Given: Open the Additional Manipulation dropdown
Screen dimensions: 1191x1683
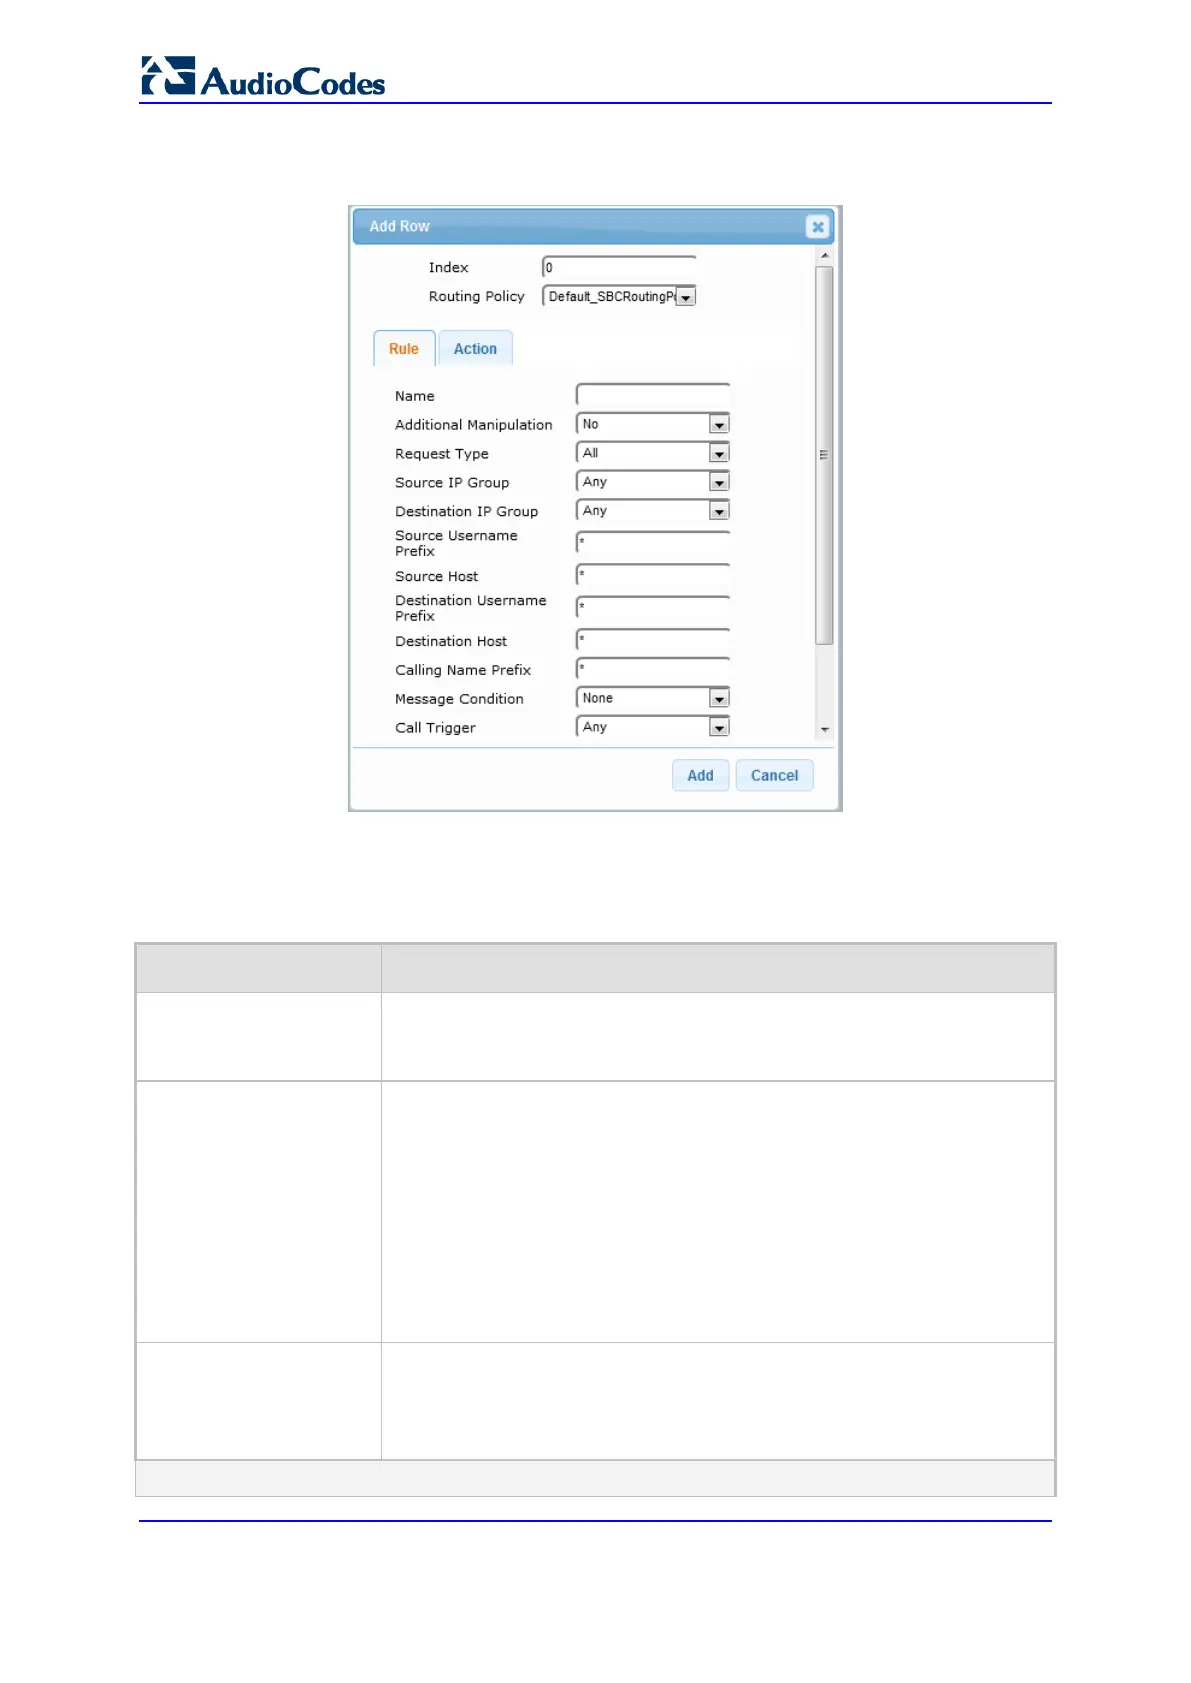Looking at the screenshot, I should [x=653, y=424].
